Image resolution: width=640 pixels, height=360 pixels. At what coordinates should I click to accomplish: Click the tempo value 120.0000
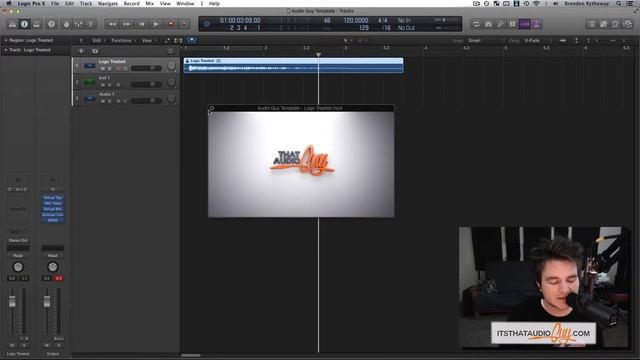[x=356, y=20]
